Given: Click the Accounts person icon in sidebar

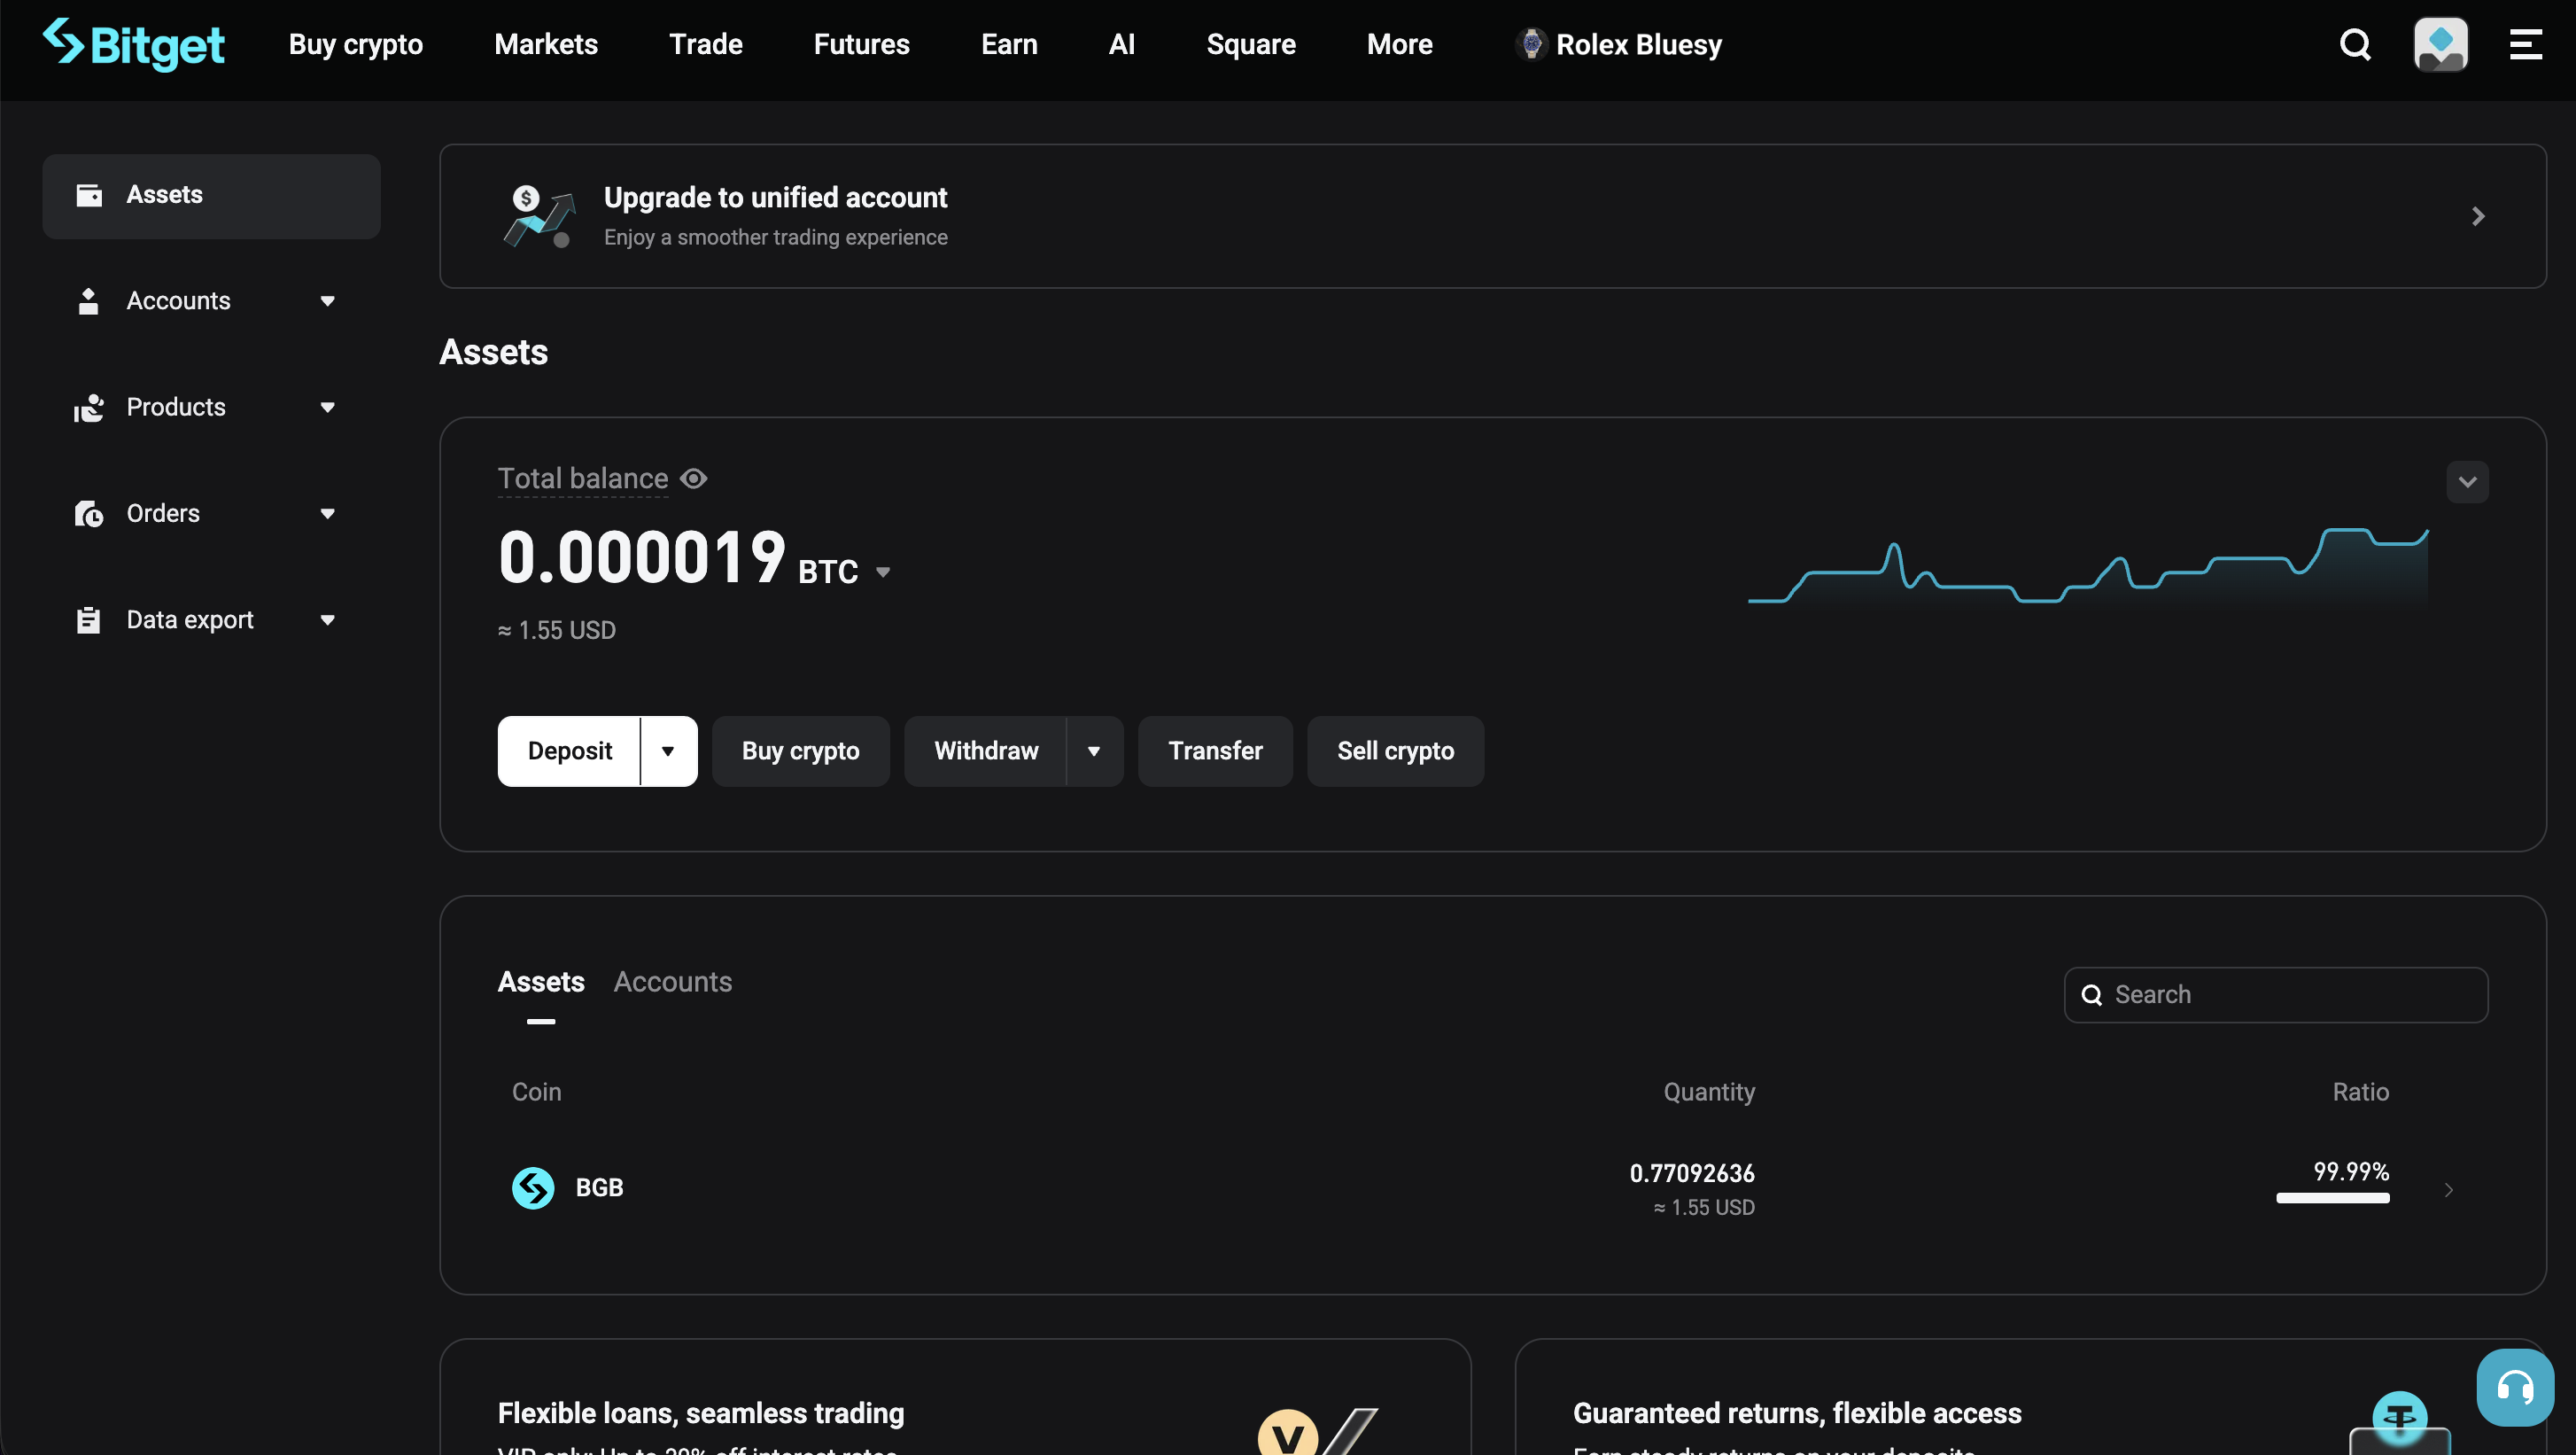Looking at the screenshot, I should [x=89, y=301].
